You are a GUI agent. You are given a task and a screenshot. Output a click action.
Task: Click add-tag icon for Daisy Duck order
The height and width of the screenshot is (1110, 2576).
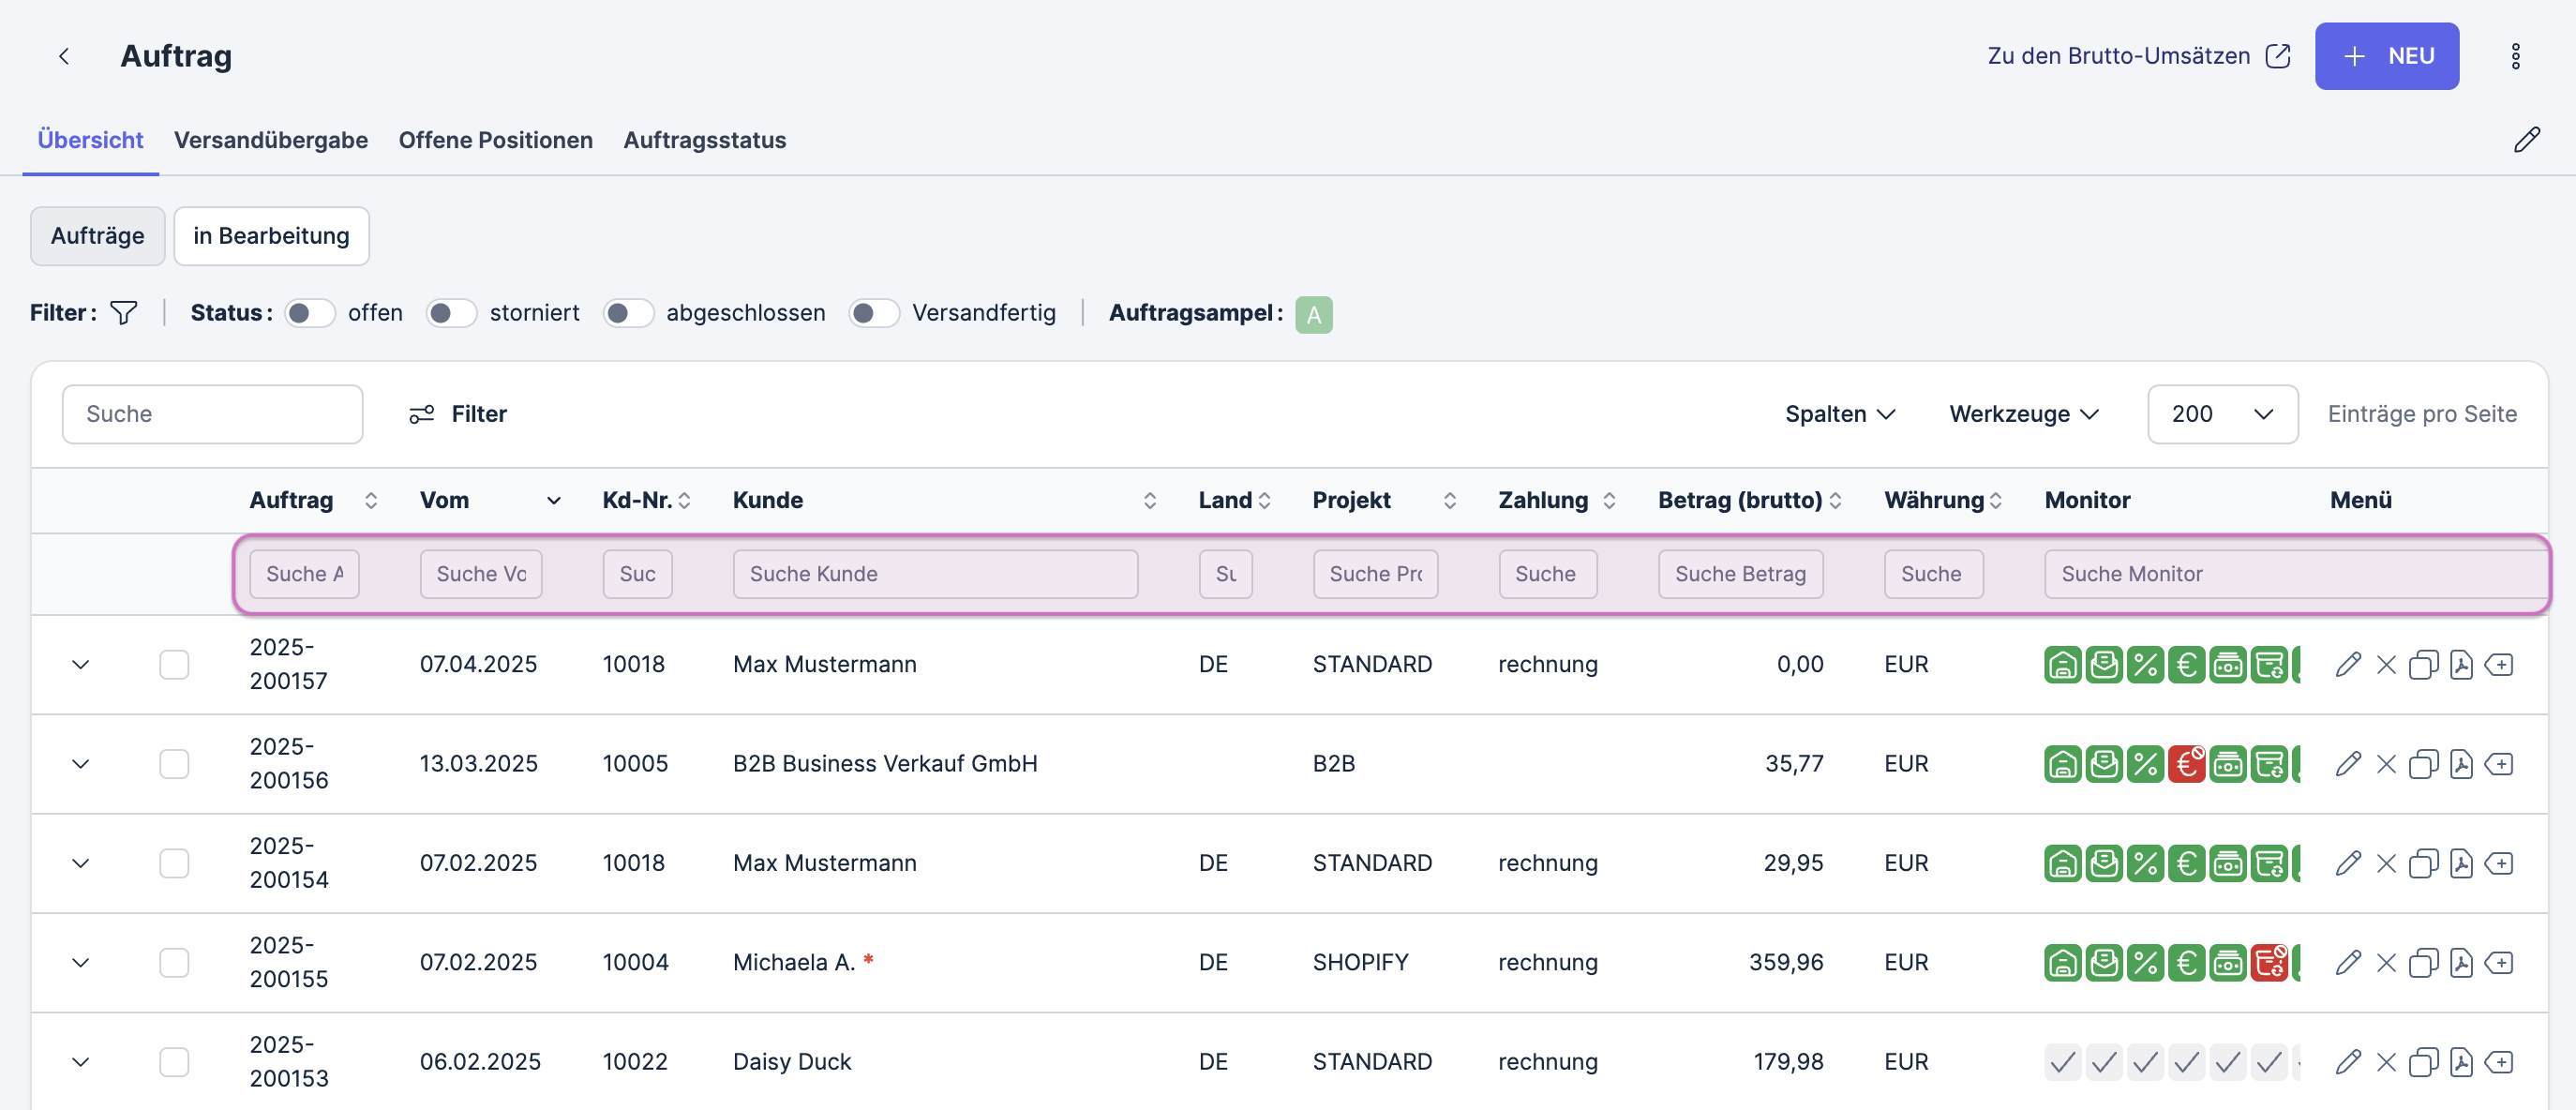tap(2499, 1061)
